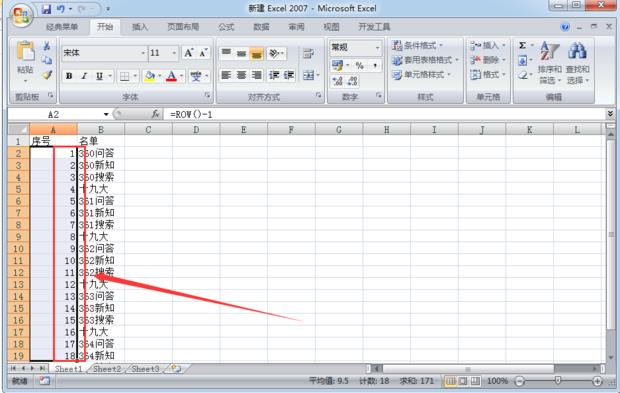Screen dimensions: 620x393
Task: Switch to the 开发工具 tab
Action: (374, 27)
